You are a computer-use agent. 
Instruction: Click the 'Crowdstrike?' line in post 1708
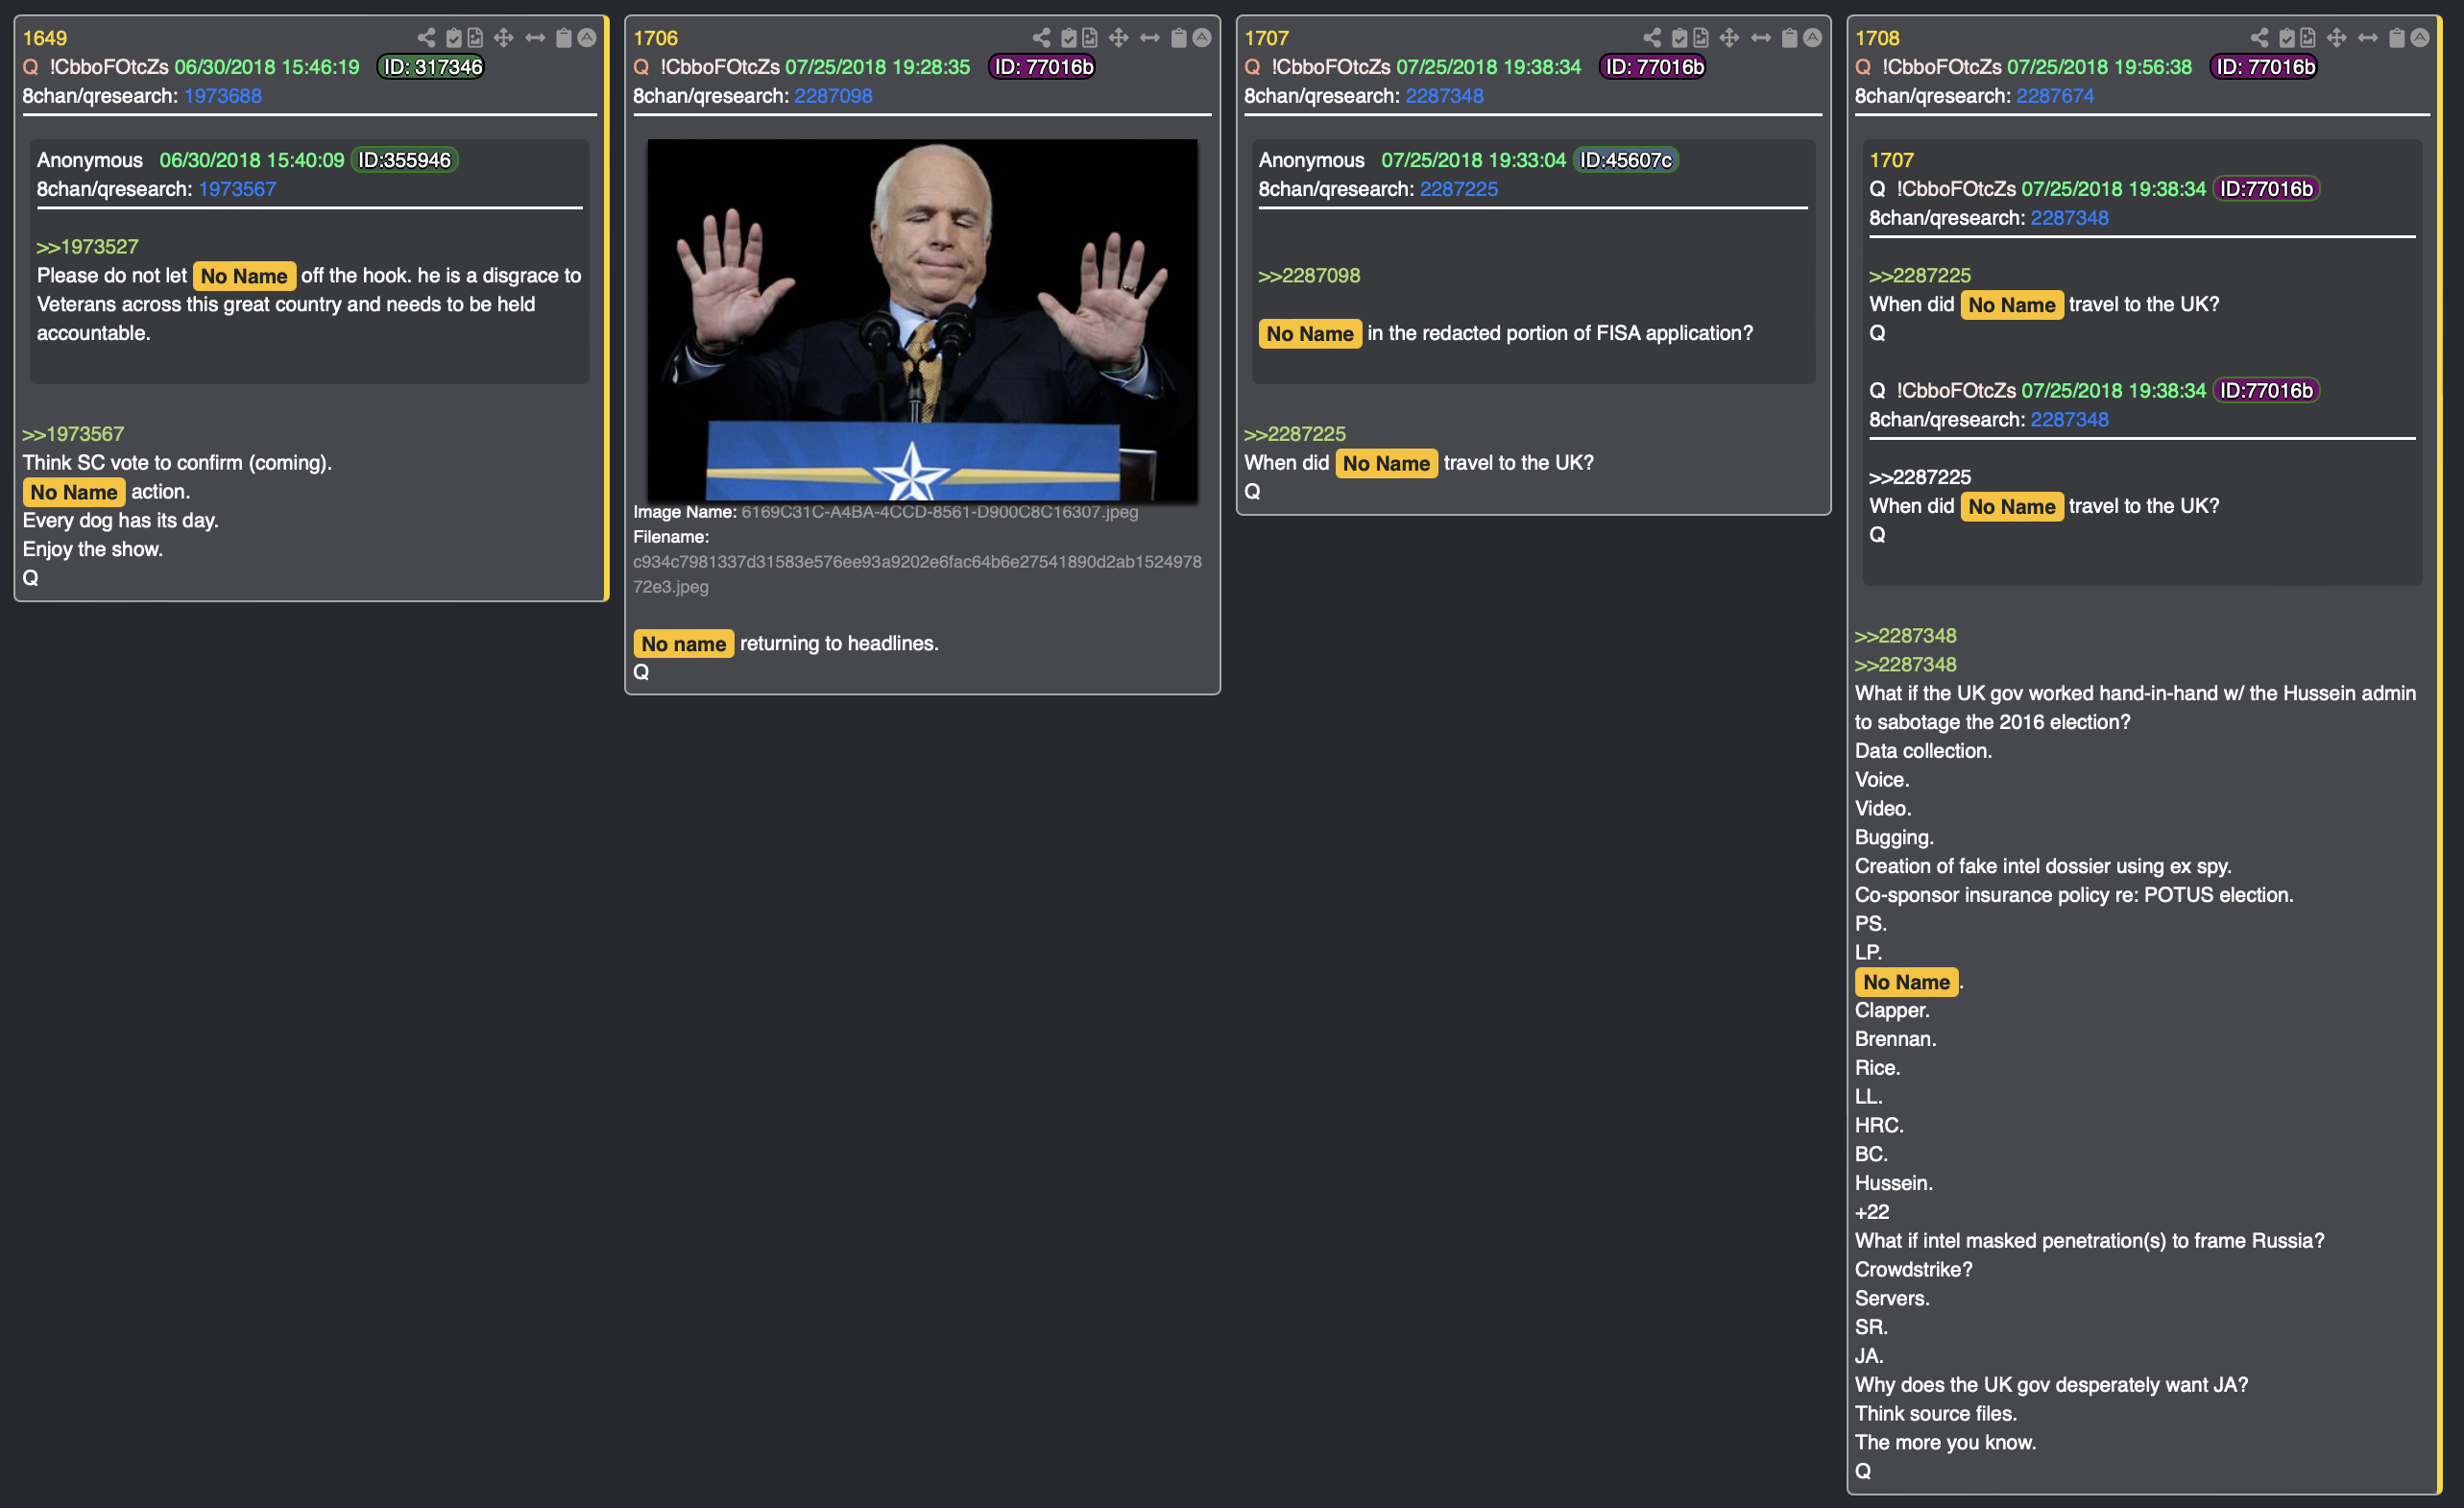tap(1914, 1270)
